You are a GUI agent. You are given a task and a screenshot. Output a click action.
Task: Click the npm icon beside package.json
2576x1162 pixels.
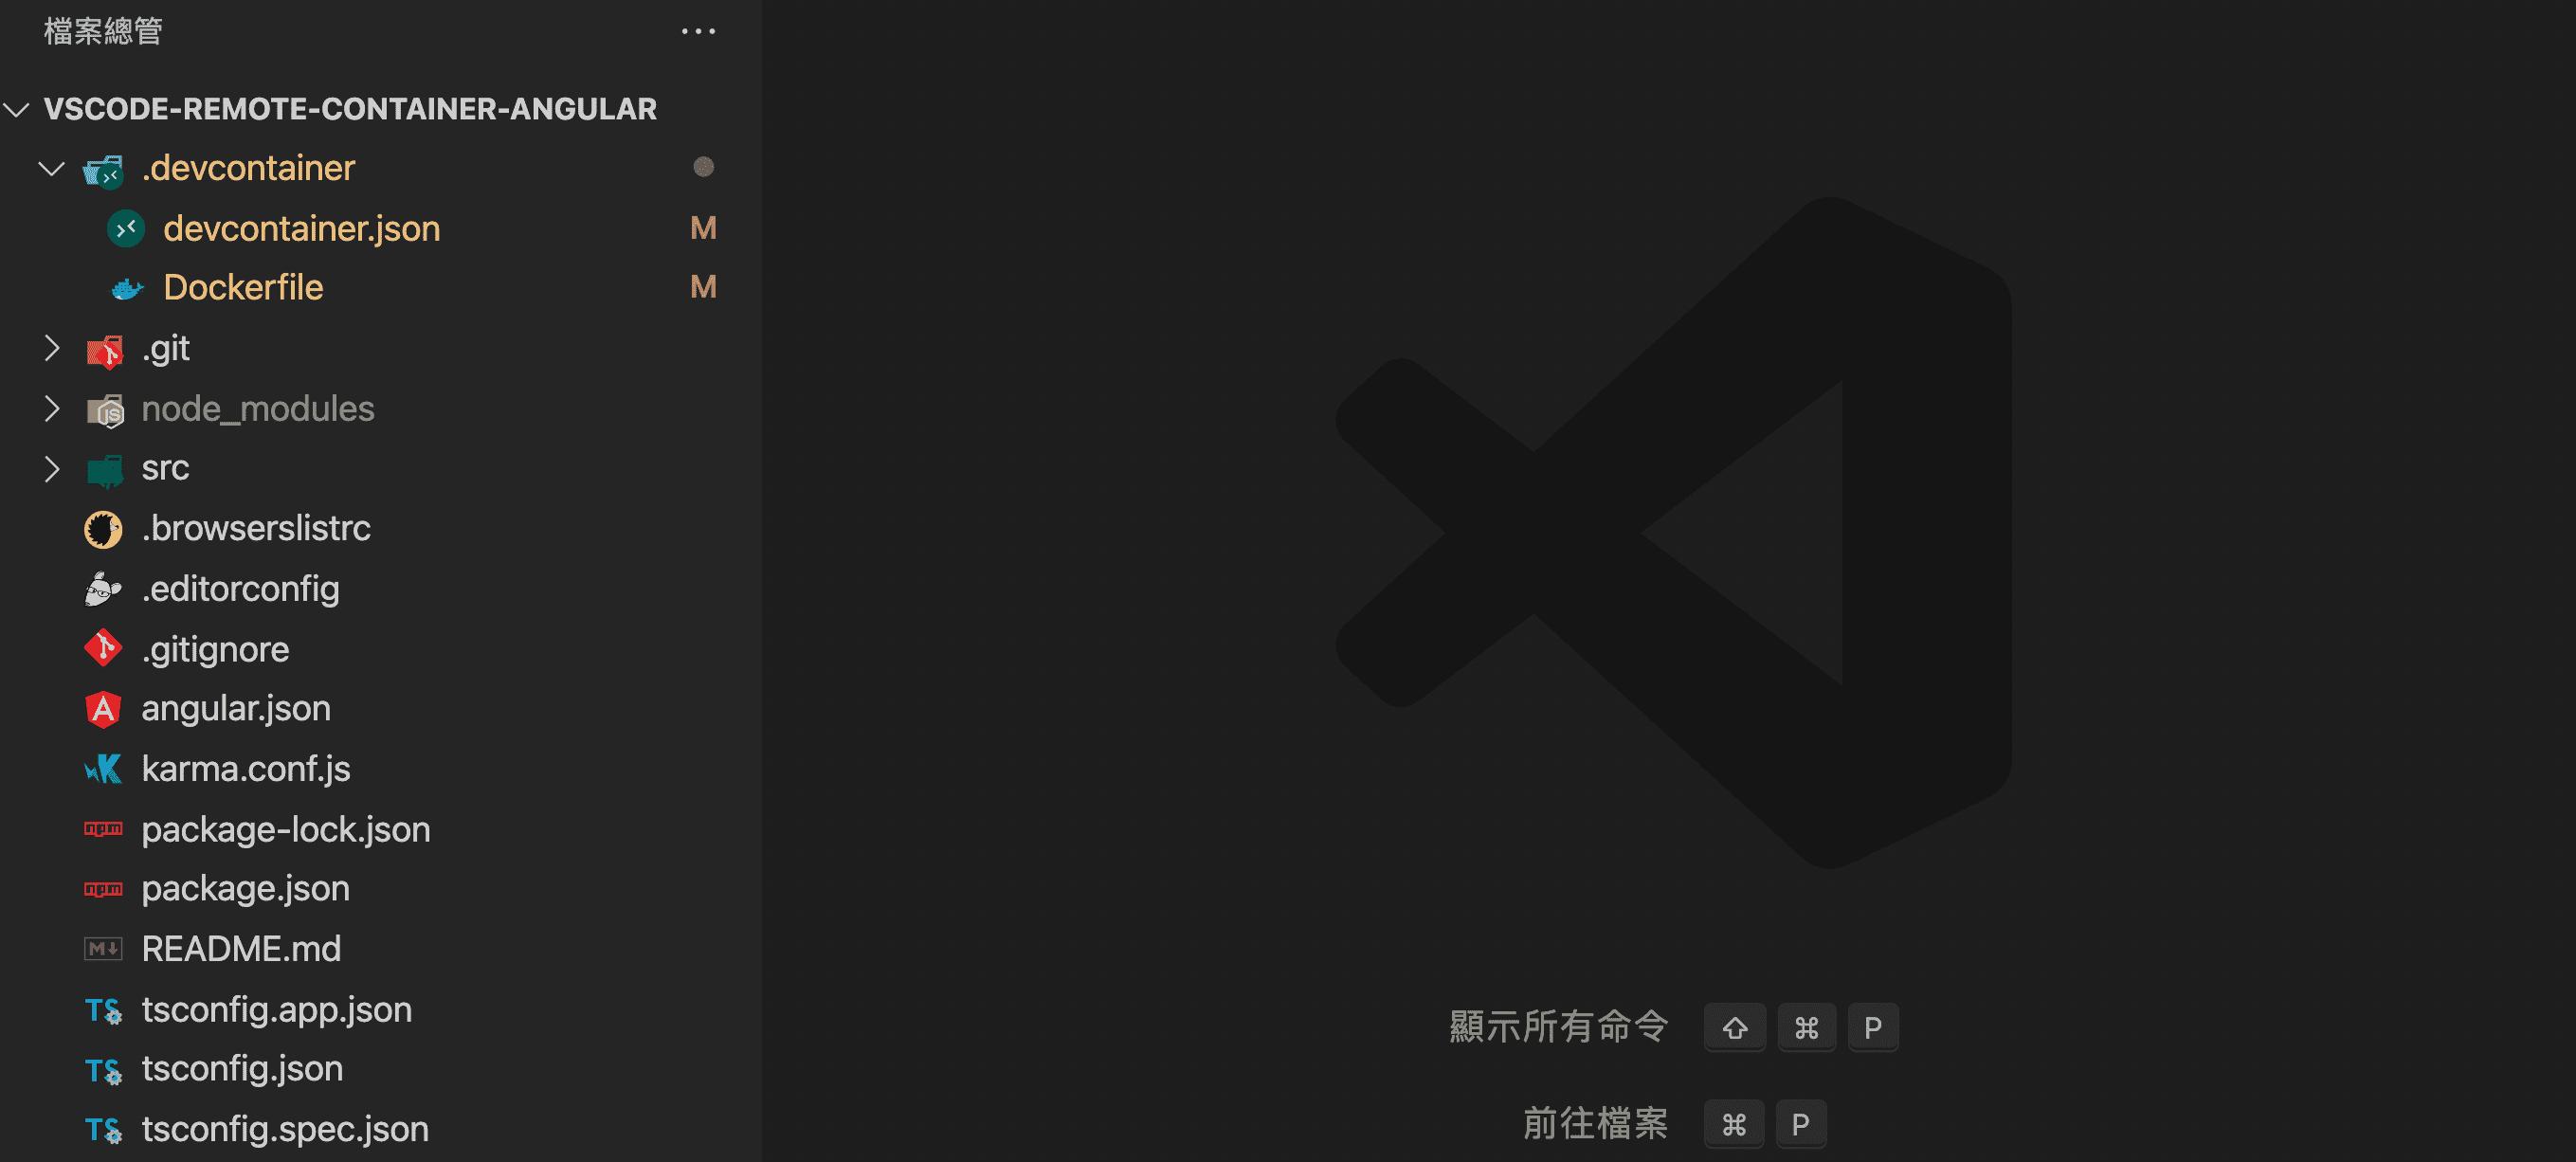103,889
